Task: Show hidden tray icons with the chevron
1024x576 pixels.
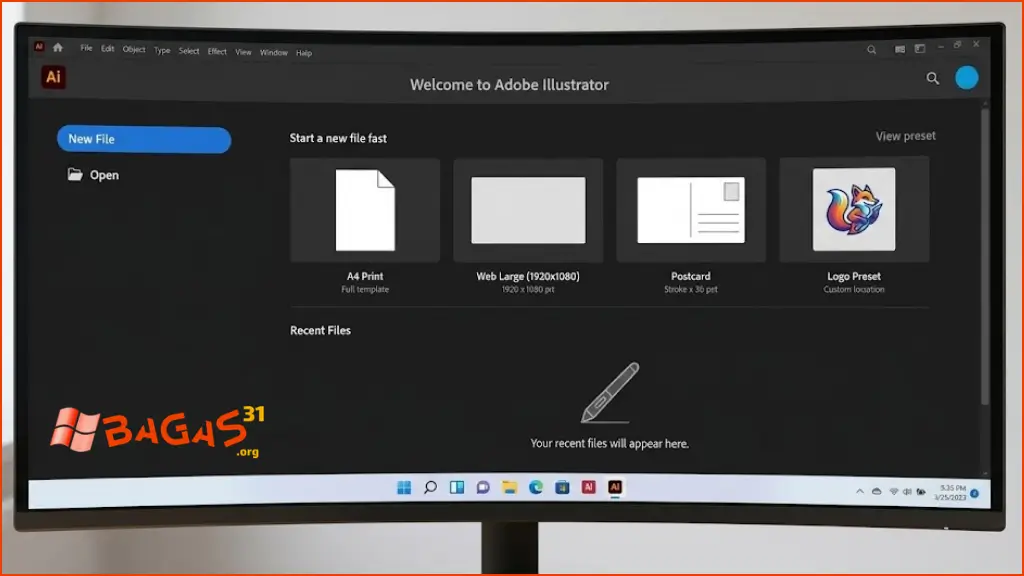Action: [x=859, y=492]
